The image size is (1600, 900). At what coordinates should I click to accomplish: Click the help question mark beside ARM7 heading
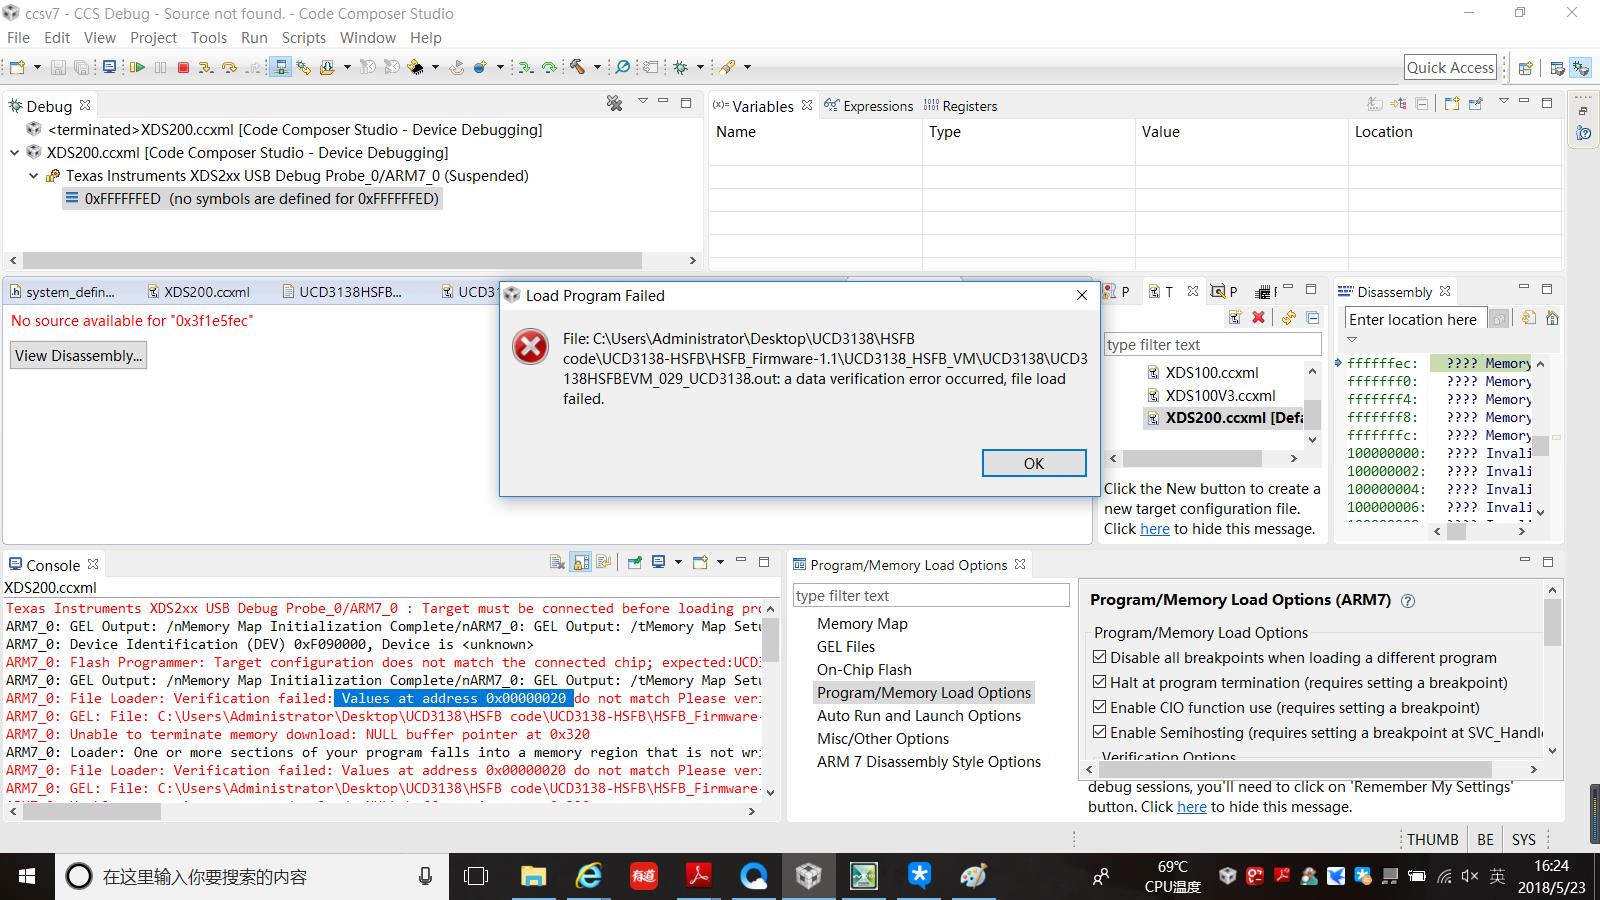(x=1408, y=601)
